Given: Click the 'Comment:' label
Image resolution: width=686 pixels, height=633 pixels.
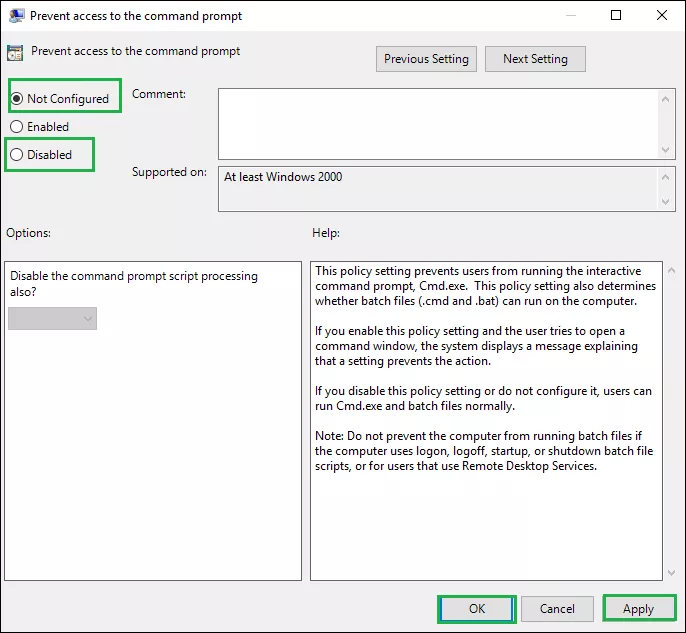Looking at the screenshot, I should click(x=159, y=94).
